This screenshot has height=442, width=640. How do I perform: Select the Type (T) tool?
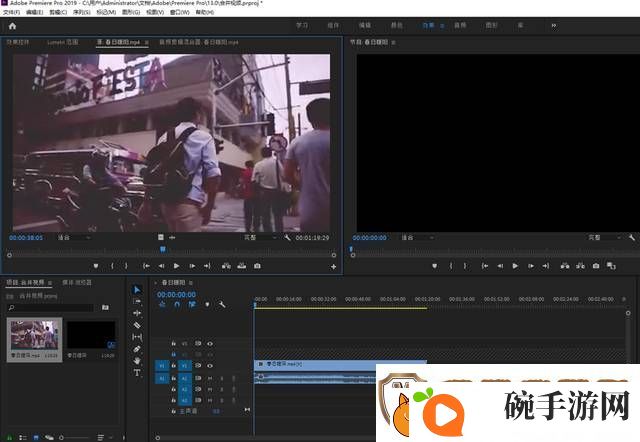[137, 373]
